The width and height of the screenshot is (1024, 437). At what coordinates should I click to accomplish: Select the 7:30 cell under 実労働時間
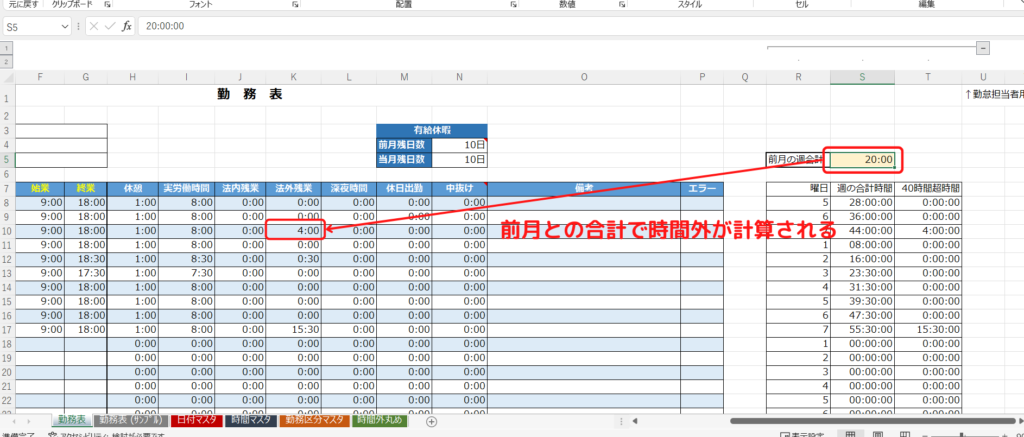186,274
